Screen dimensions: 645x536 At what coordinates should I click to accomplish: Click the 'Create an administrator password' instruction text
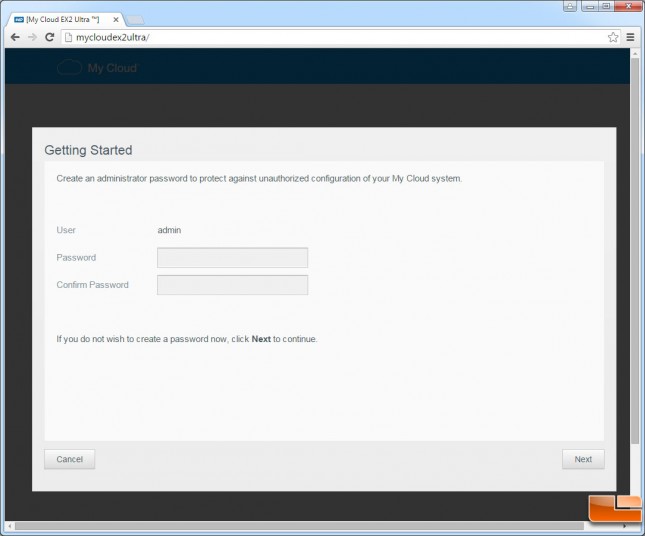(x=259, y=179)
